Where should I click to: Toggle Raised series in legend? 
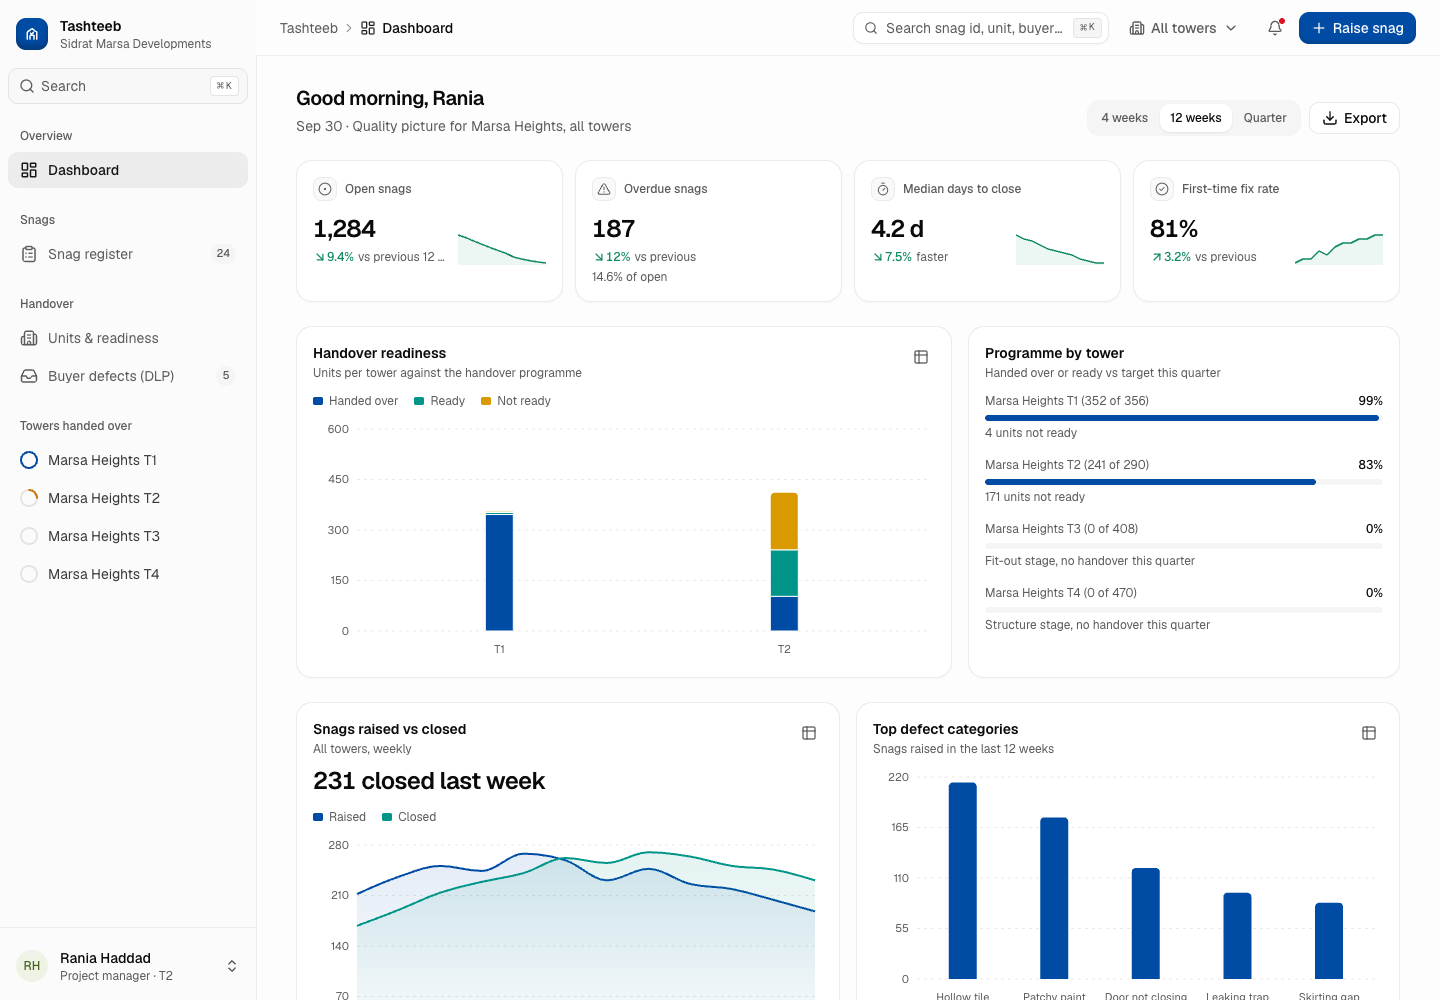pos(339,817)
